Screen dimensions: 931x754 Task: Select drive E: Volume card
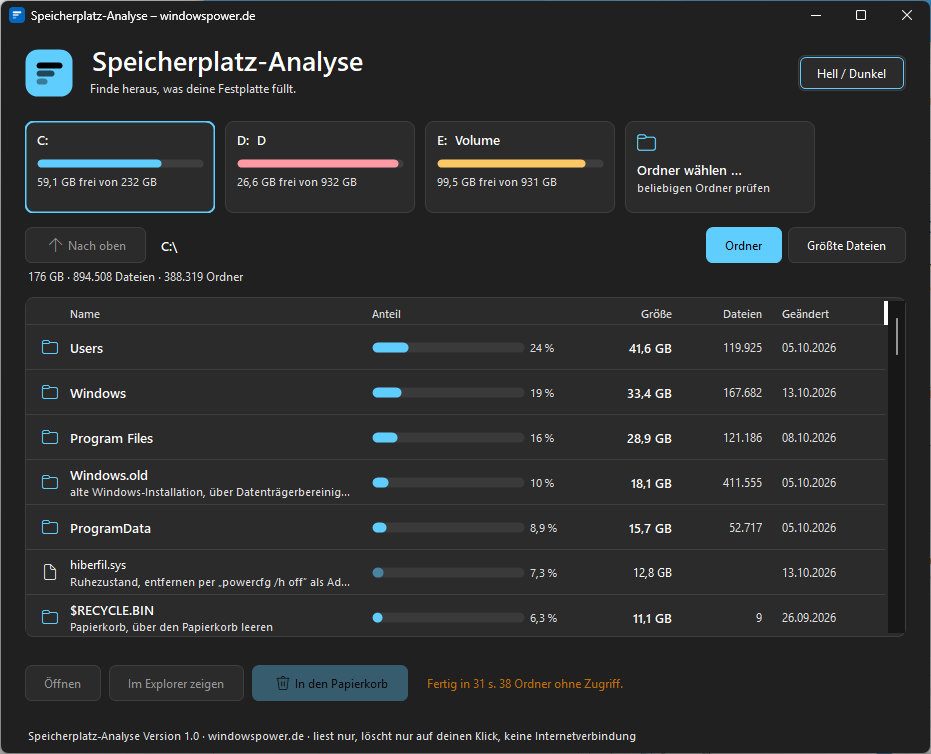520,167
